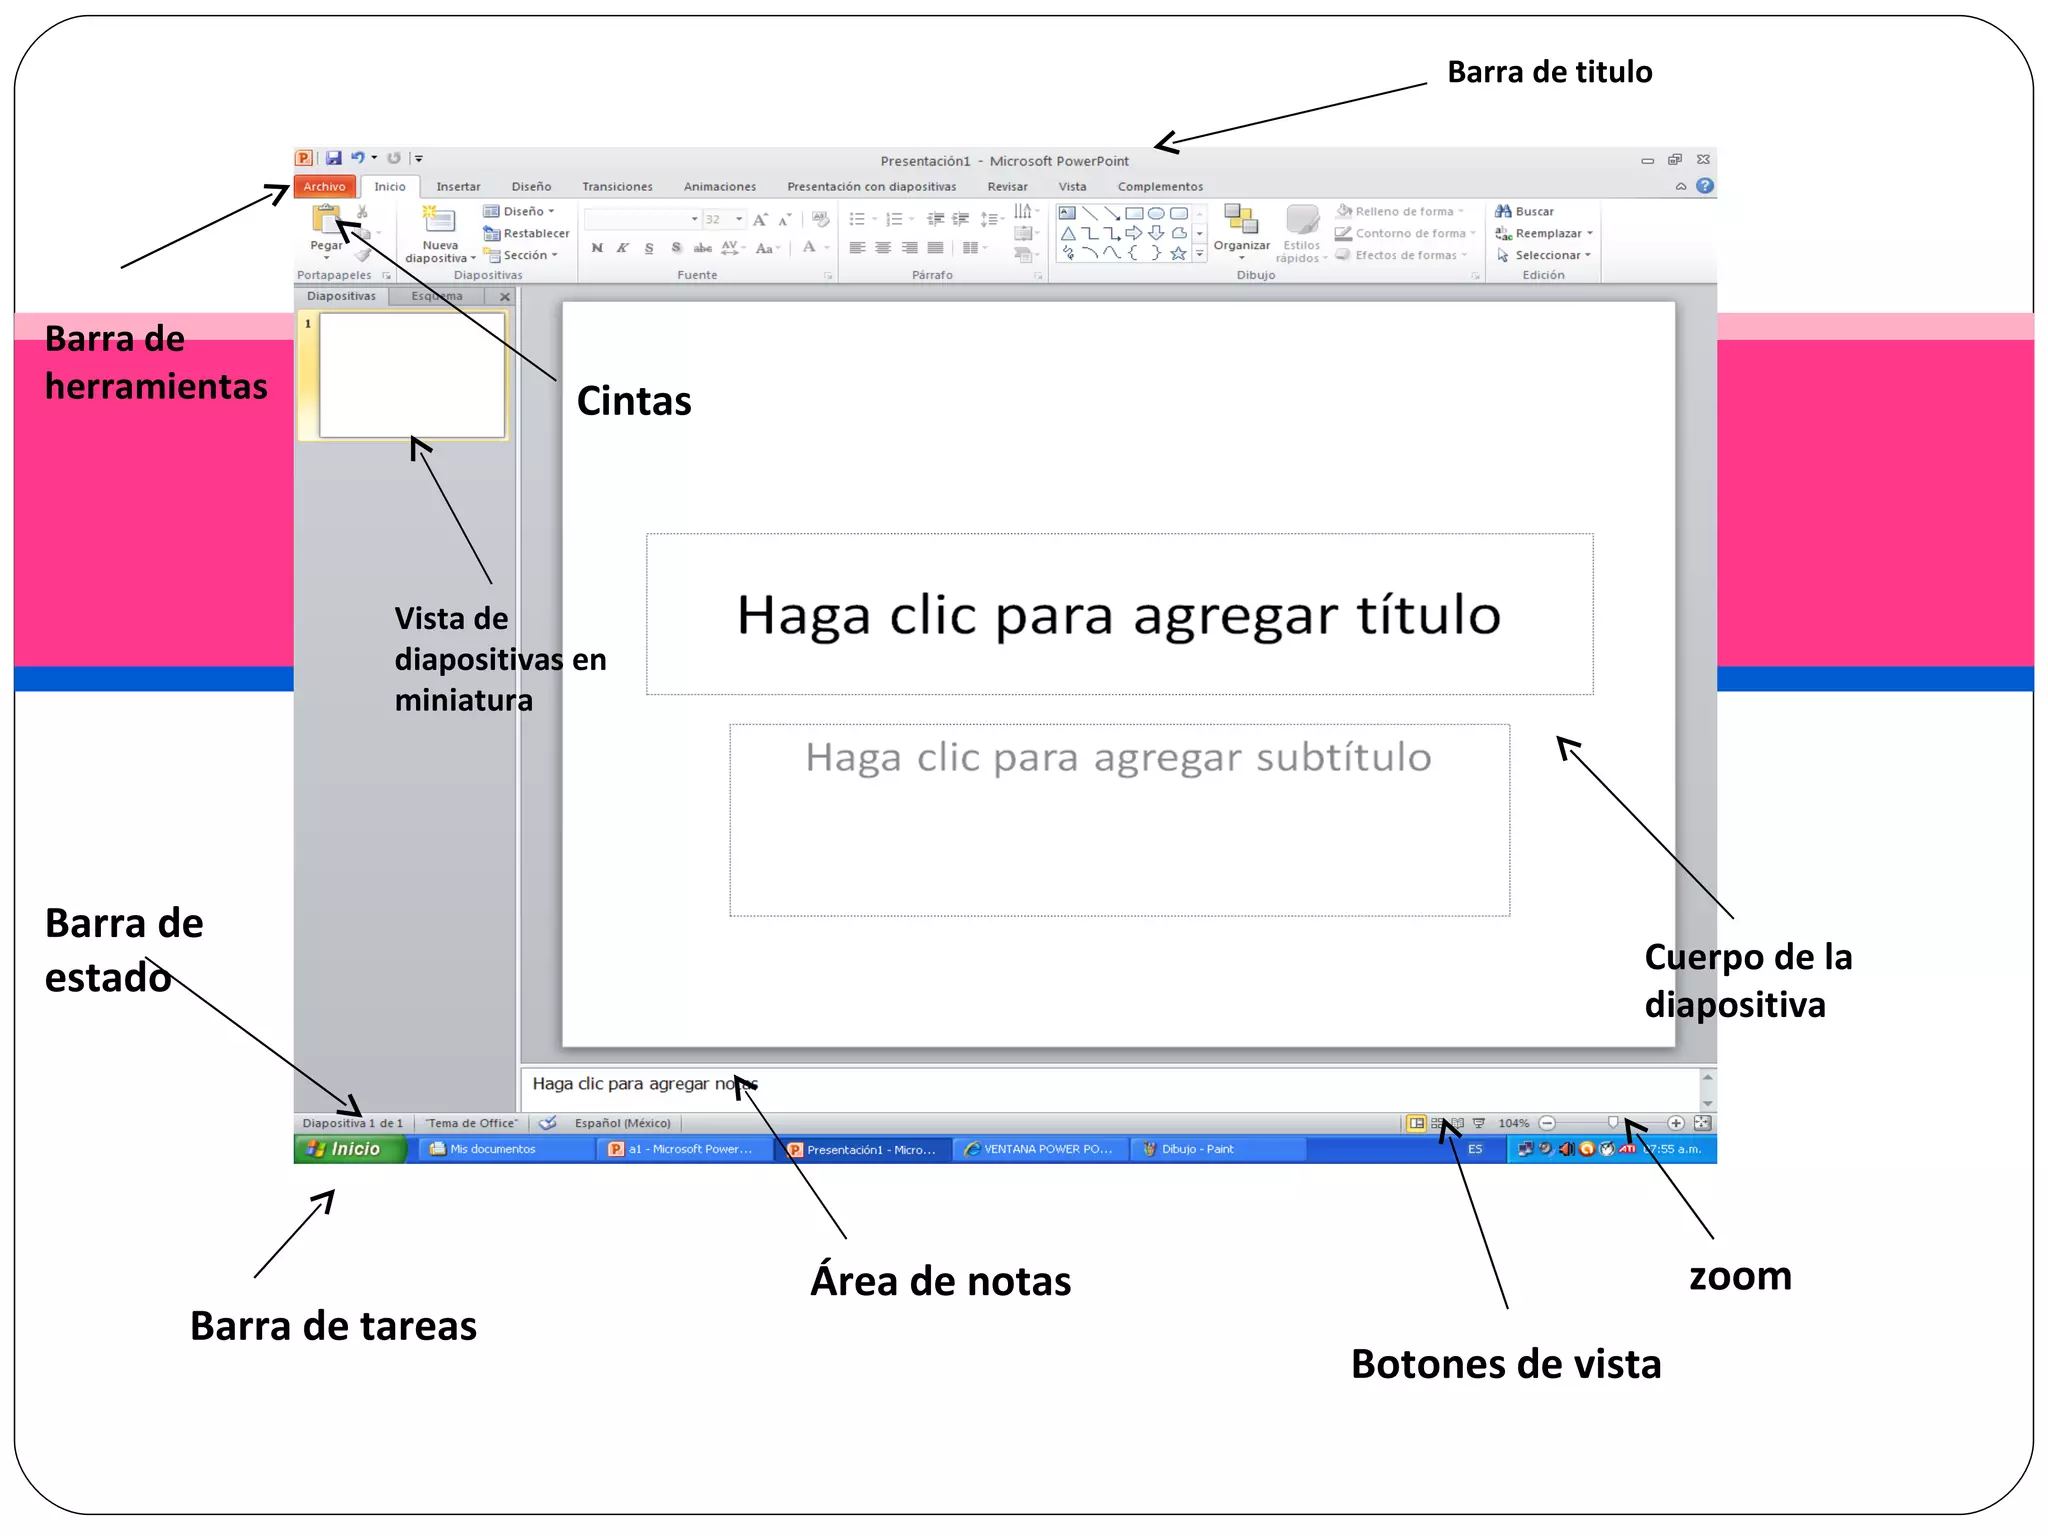The height and width of the screenshot is (1536, 2048).
Task: Open the font size 32 dropdown
Action: click(x=724, y=219)
